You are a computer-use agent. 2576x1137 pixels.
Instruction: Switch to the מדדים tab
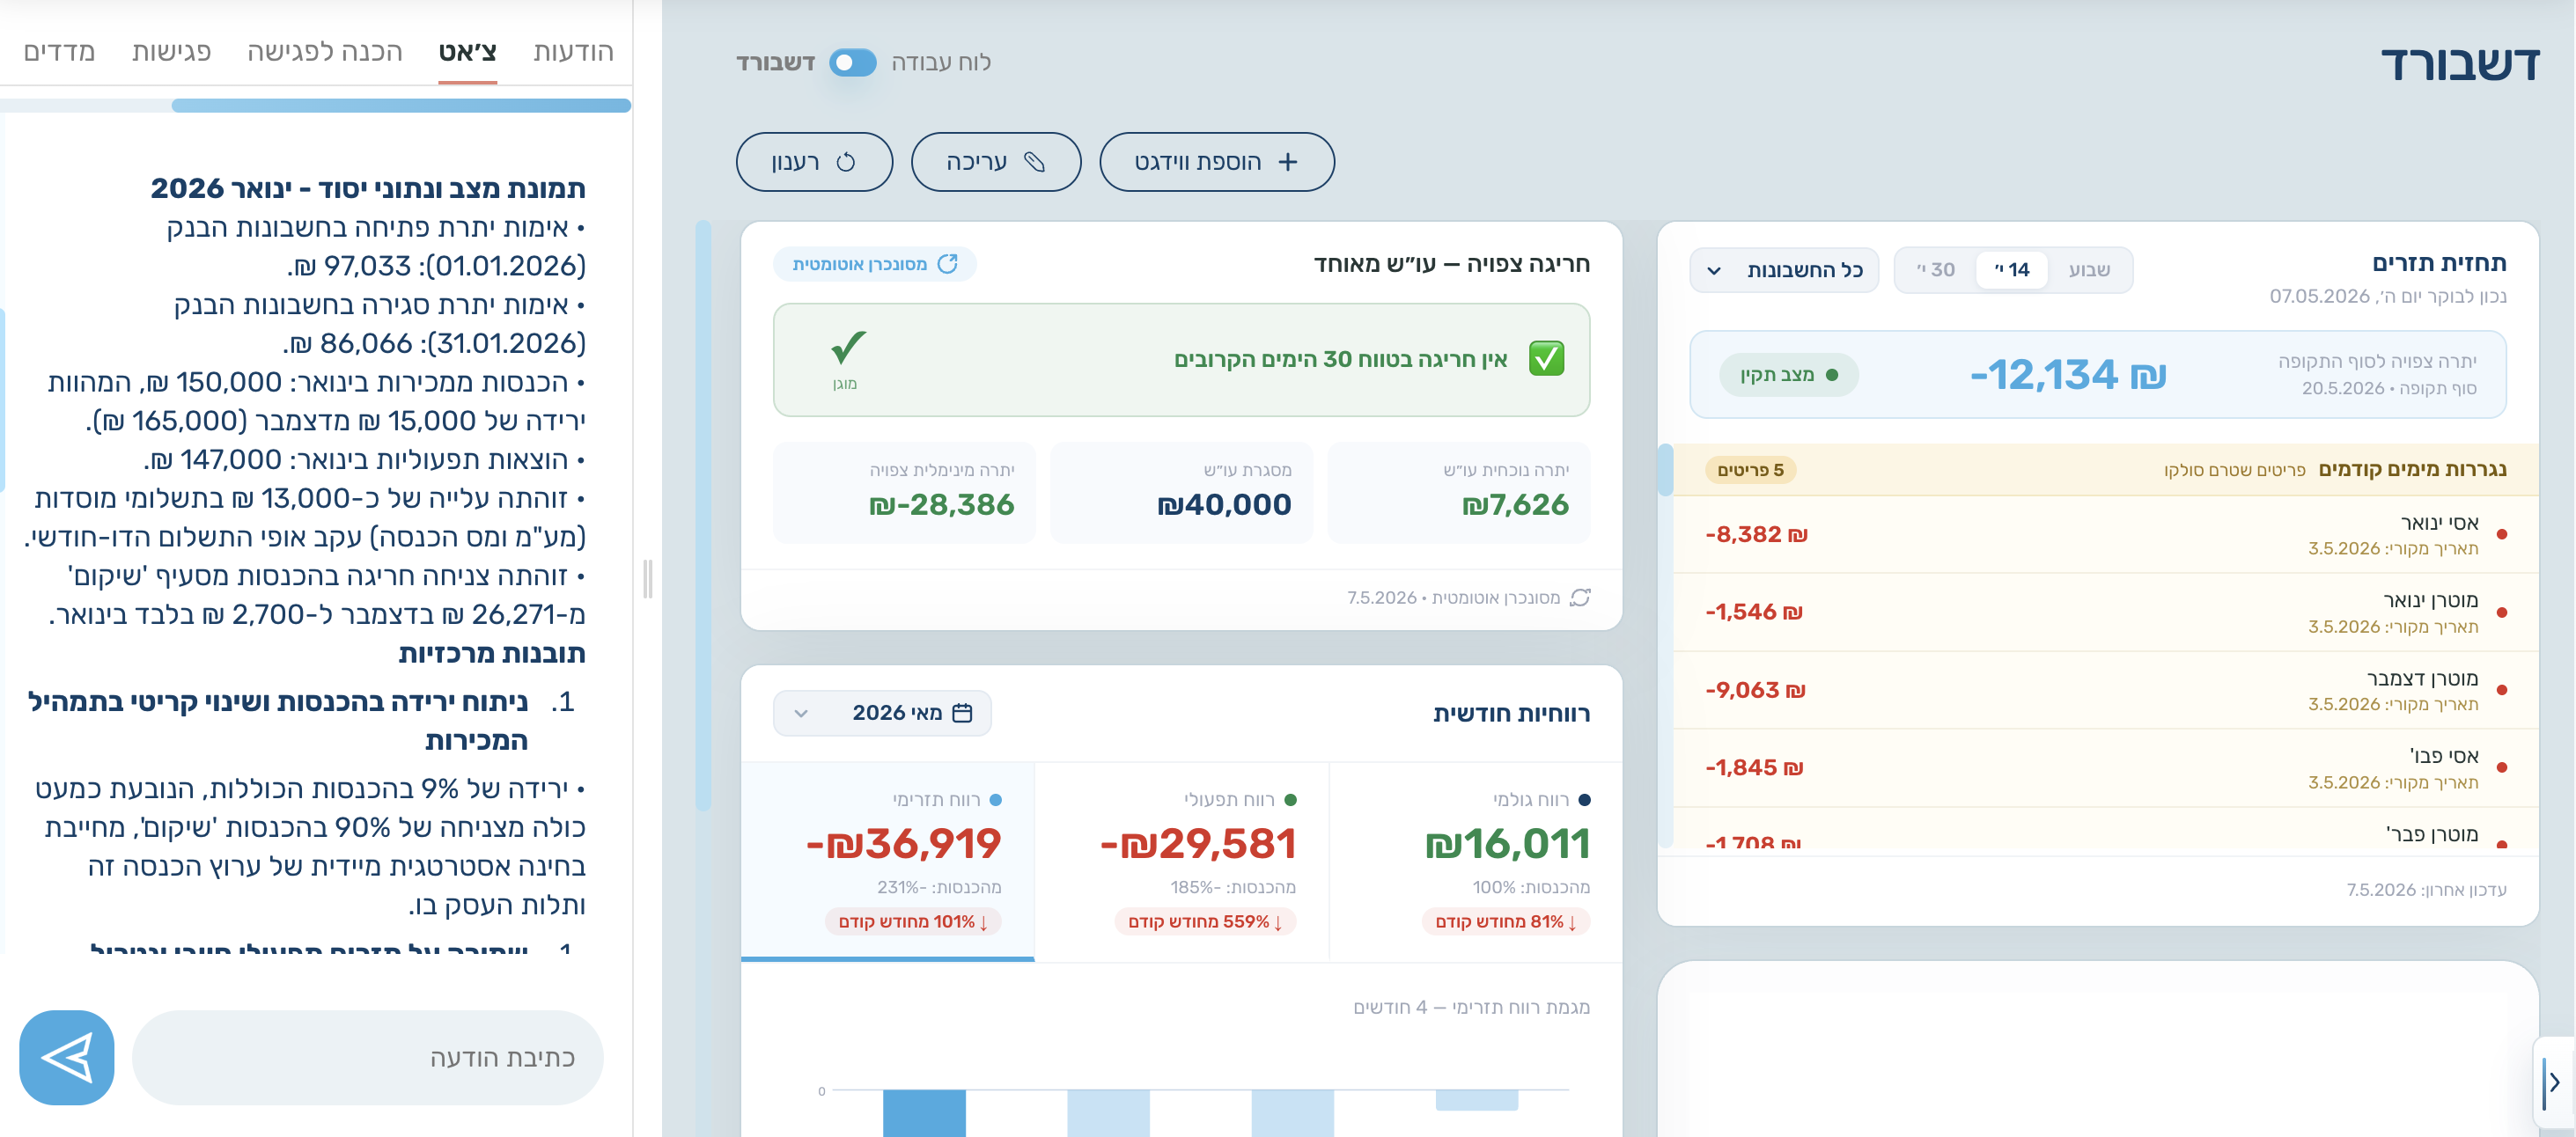click(x=59, y=52)
